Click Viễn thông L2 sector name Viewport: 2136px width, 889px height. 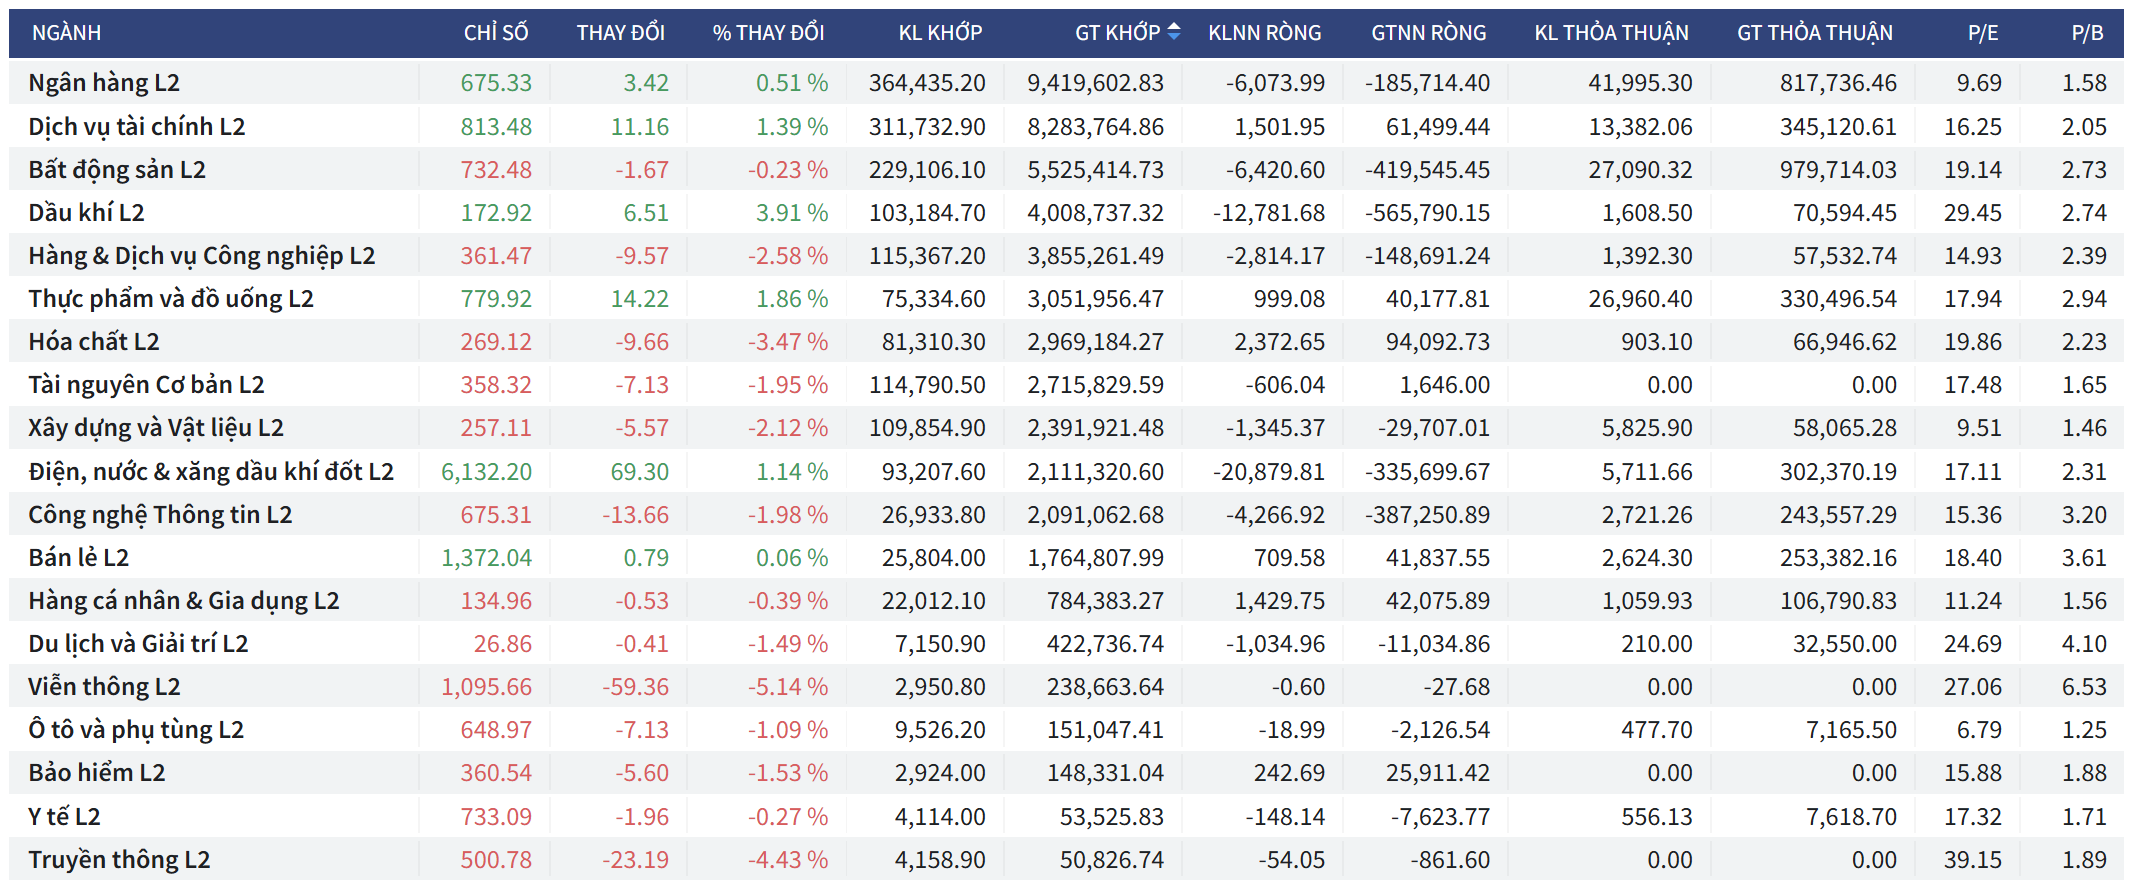[104, 687]
